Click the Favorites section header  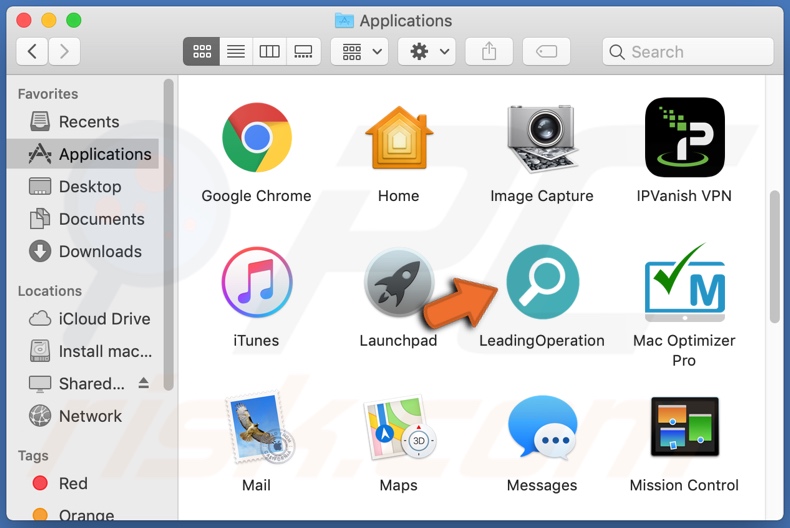click(x=48, y=94)
